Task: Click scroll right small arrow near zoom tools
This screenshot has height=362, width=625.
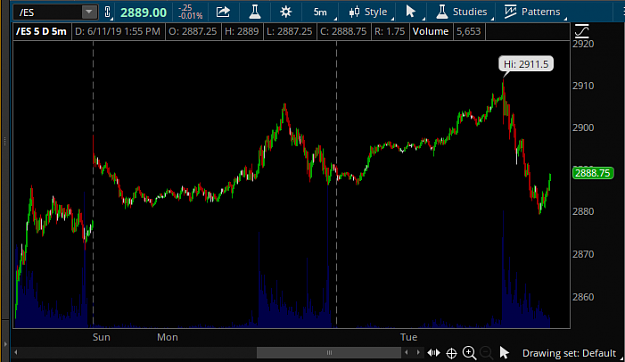Action: [418, 352]
